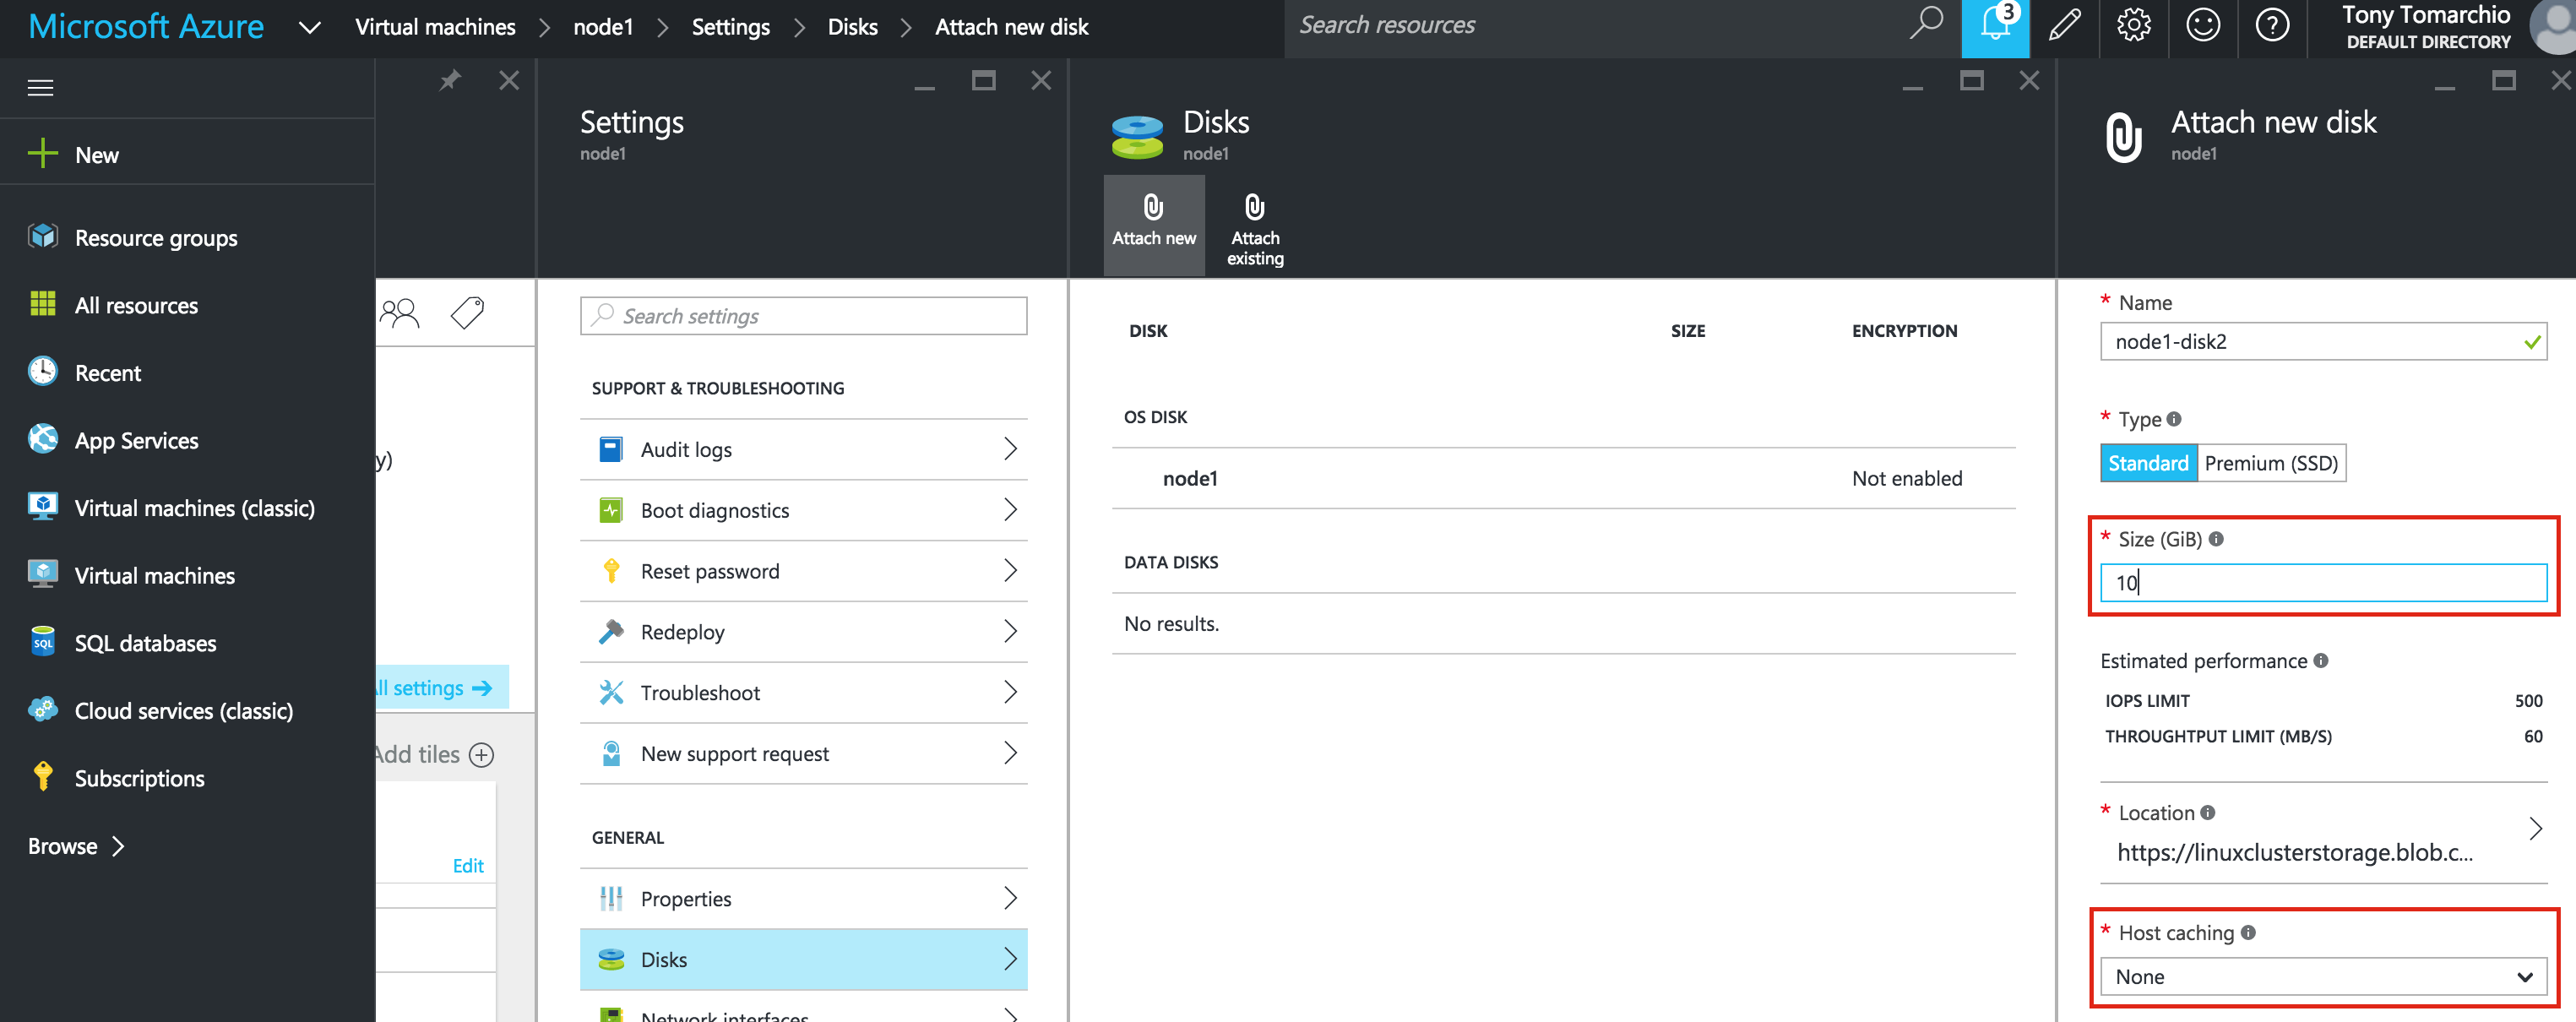
Task: Click the Size (GiB) info icon
Action: 2217,539
